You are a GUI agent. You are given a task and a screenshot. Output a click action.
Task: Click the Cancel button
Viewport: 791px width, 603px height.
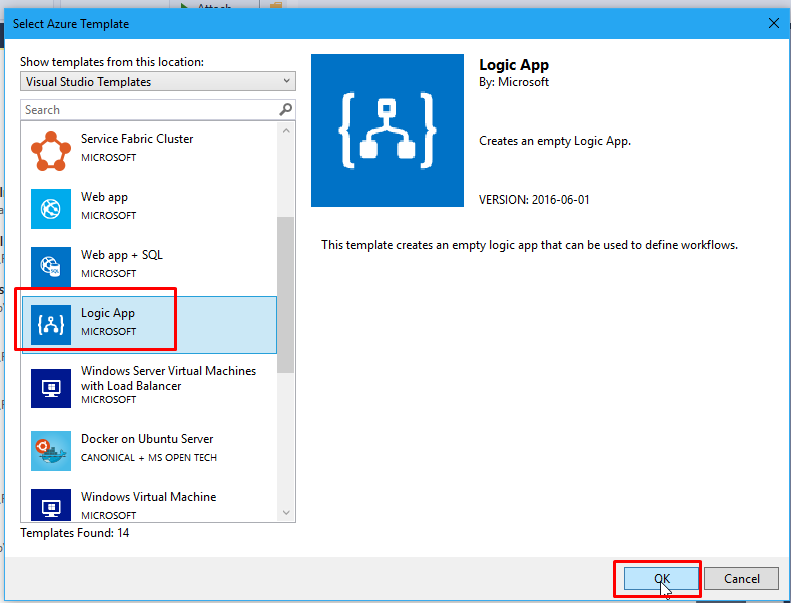point(742,578)
